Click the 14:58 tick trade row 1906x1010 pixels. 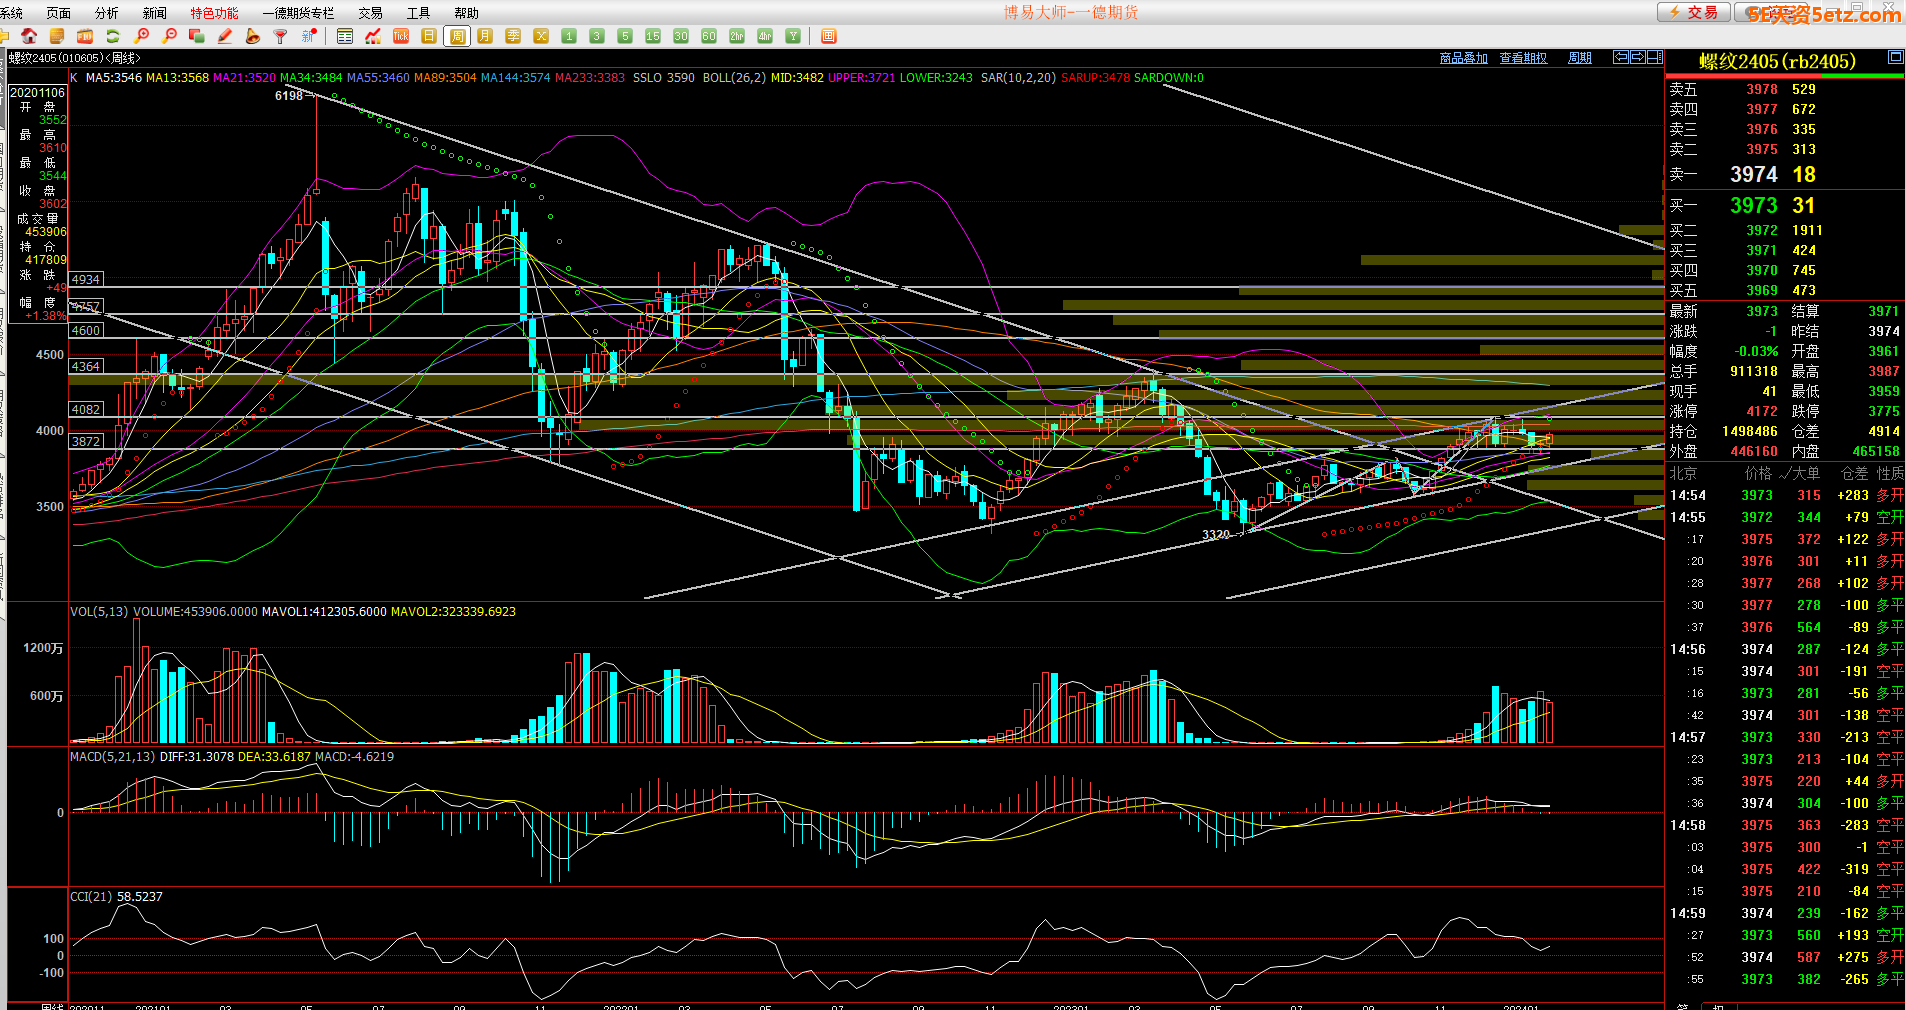click(1785, 825)
